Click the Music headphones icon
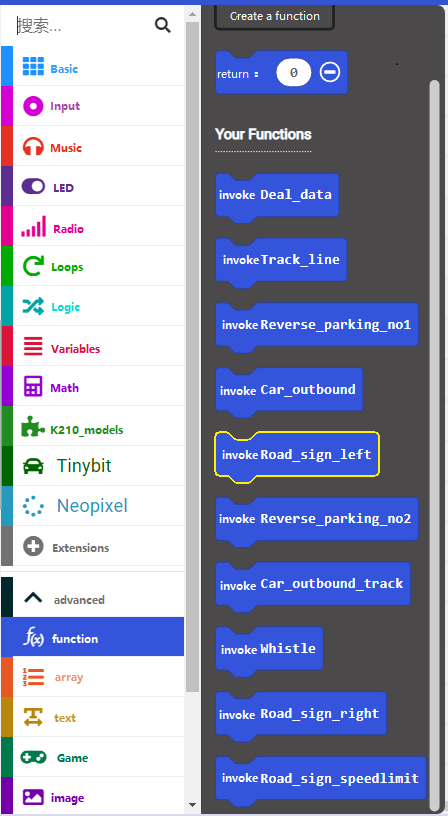 (x=33, y=147)
